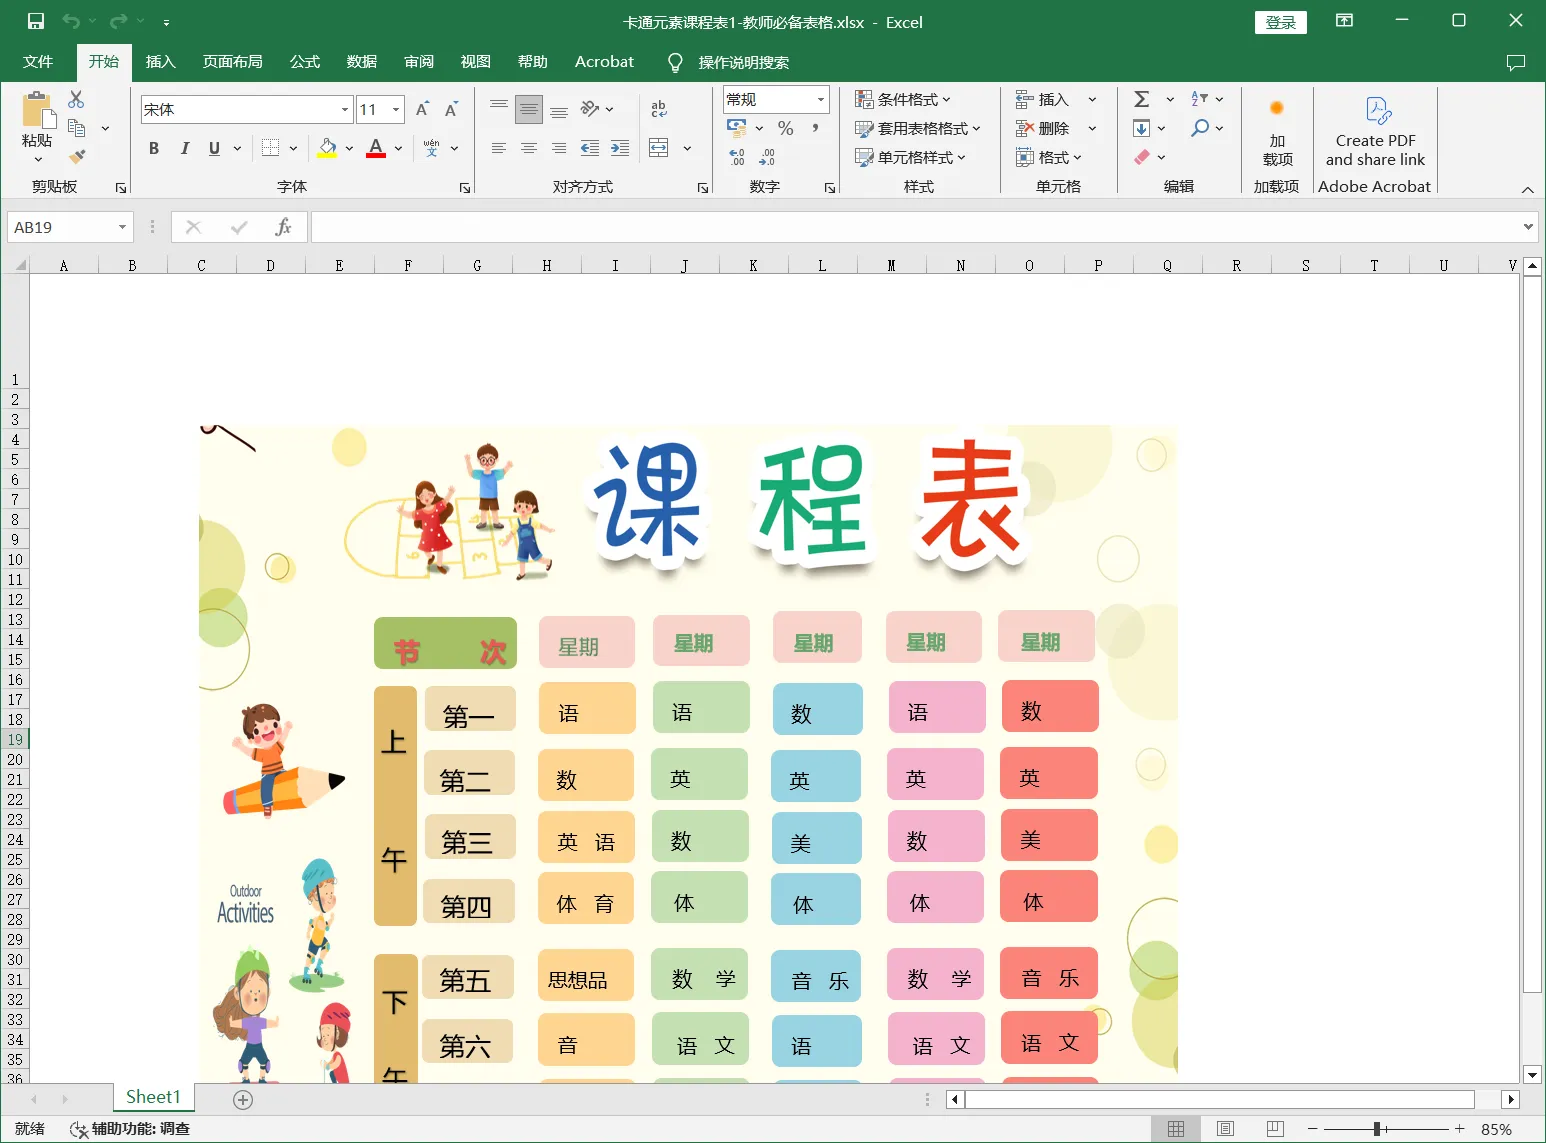Toggle Bold formatting
1546x1143 pixels.
pos(154,148)
